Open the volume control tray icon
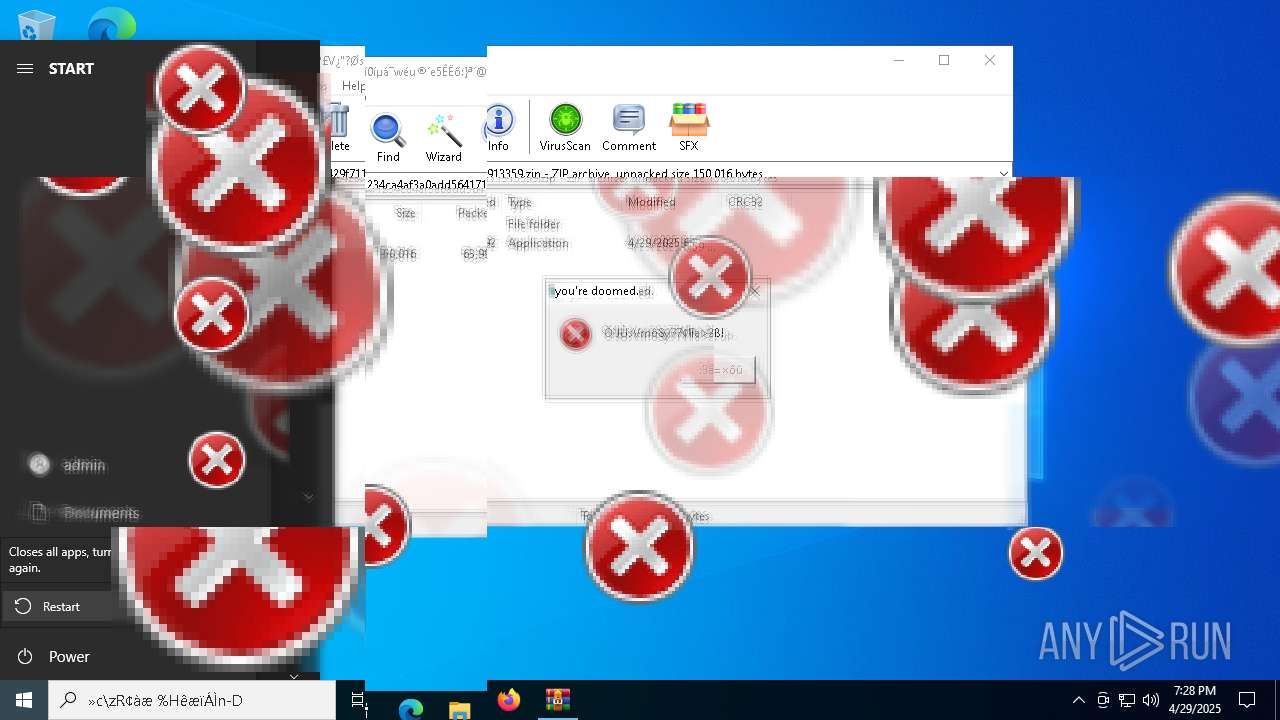The image size is (1280, 720). pos(1150,700)
